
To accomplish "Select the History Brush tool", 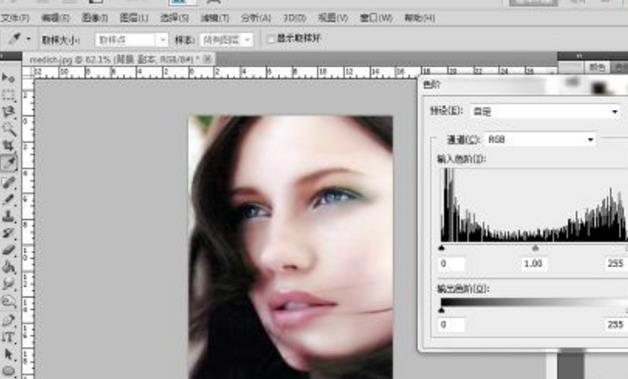I will [8, 233].
